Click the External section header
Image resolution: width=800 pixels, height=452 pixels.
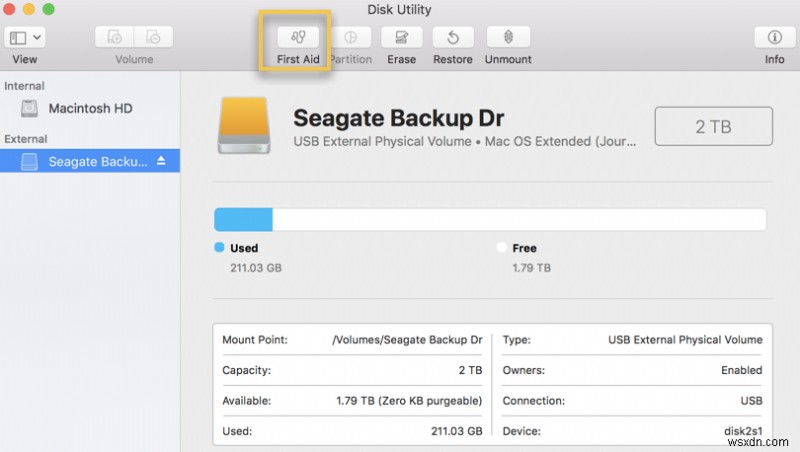pos(26,139)
